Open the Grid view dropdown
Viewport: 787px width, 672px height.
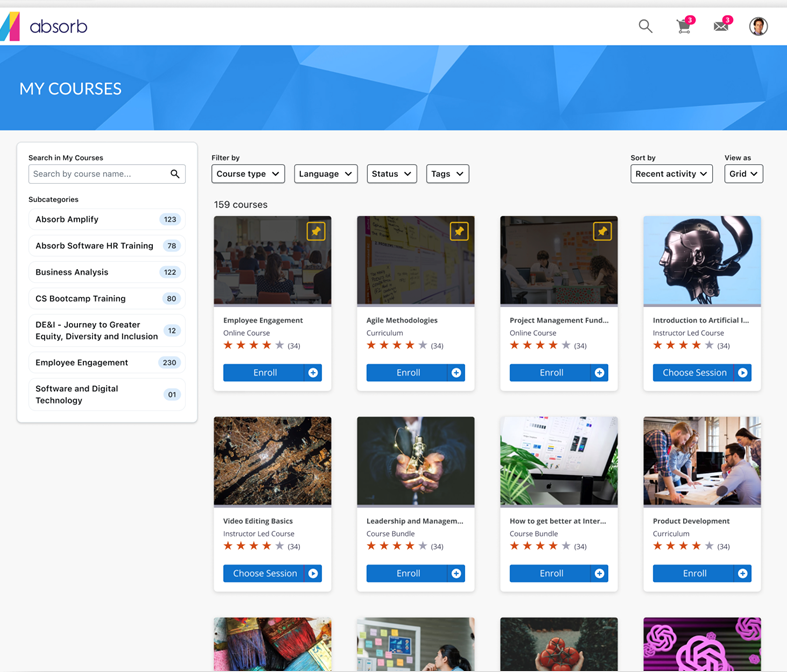[743, 174]
